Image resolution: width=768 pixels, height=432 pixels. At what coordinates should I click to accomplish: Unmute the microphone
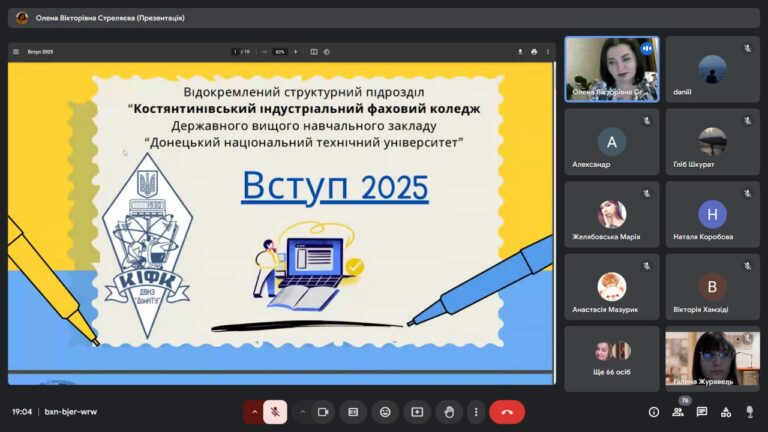(275, 412)
